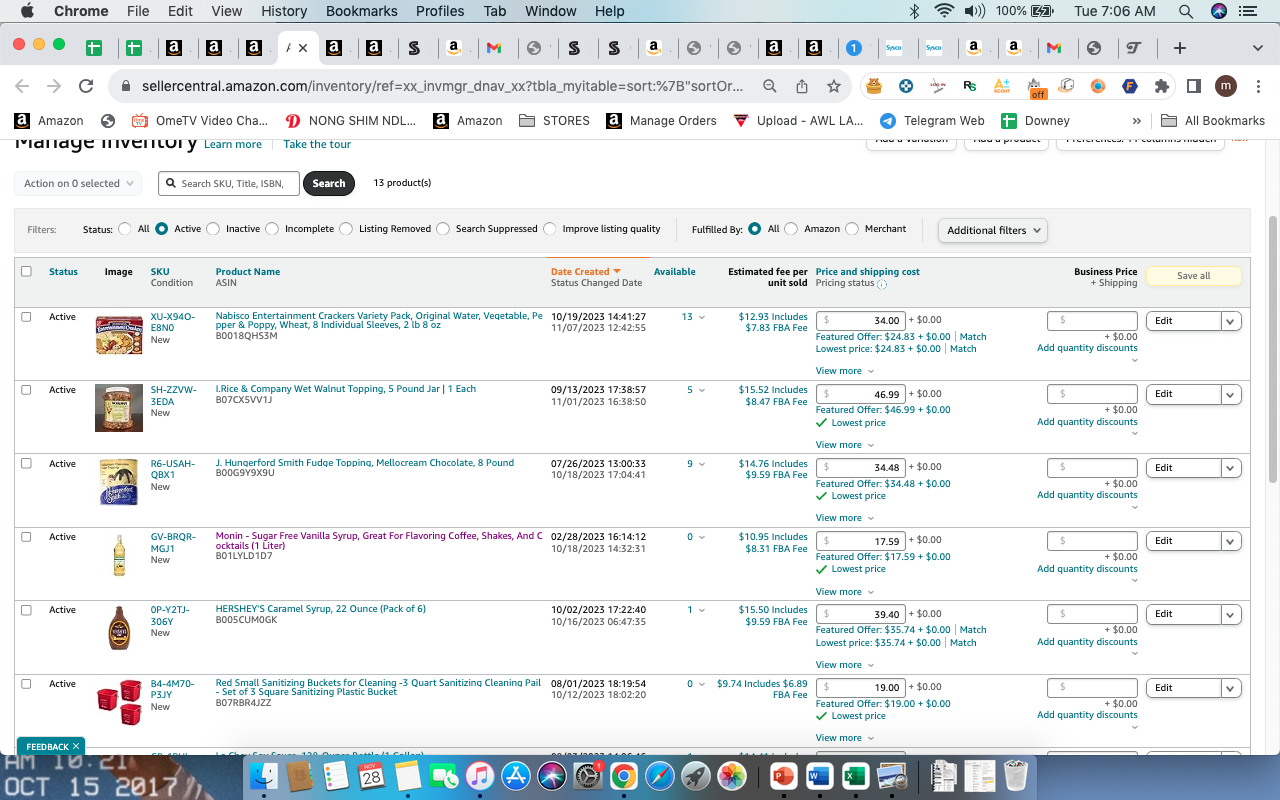The image size is (1280, 800).
Task: Go back with the browser back arrow
Action: point(22,87)
